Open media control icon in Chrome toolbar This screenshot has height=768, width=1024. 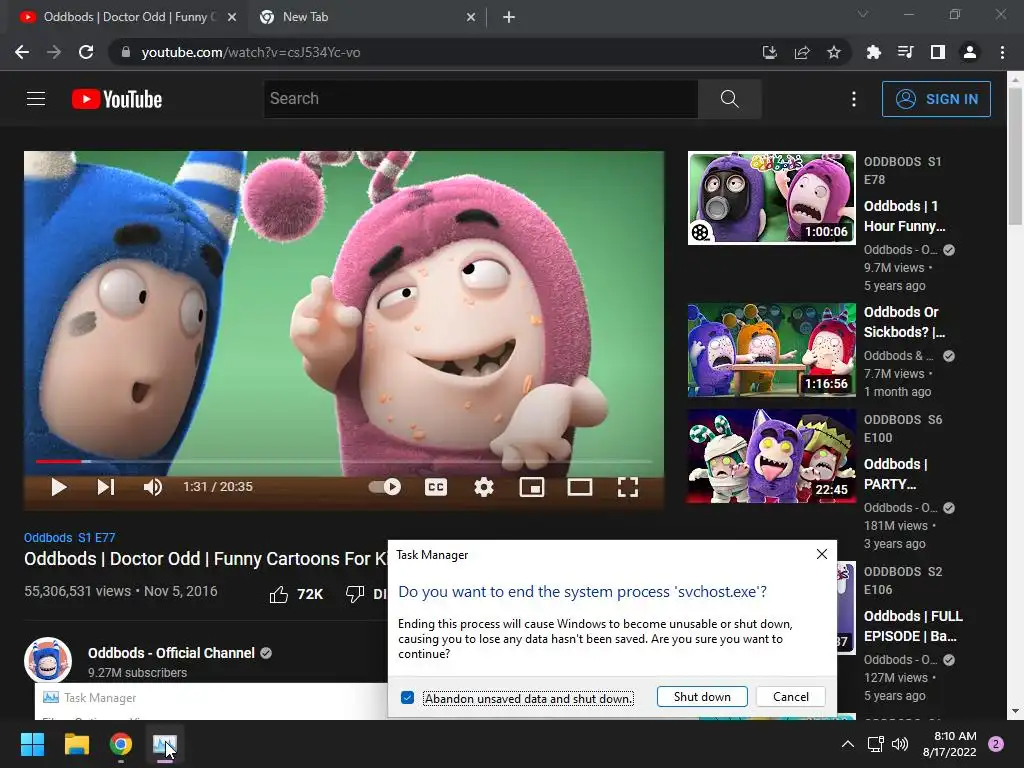click(x=905, y=52)
